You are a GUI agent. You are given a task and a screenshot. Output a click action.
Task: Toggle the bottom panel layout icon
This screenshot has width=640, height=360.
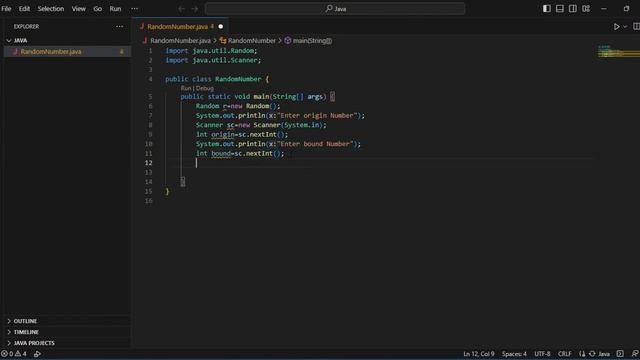tap(560, 9)
